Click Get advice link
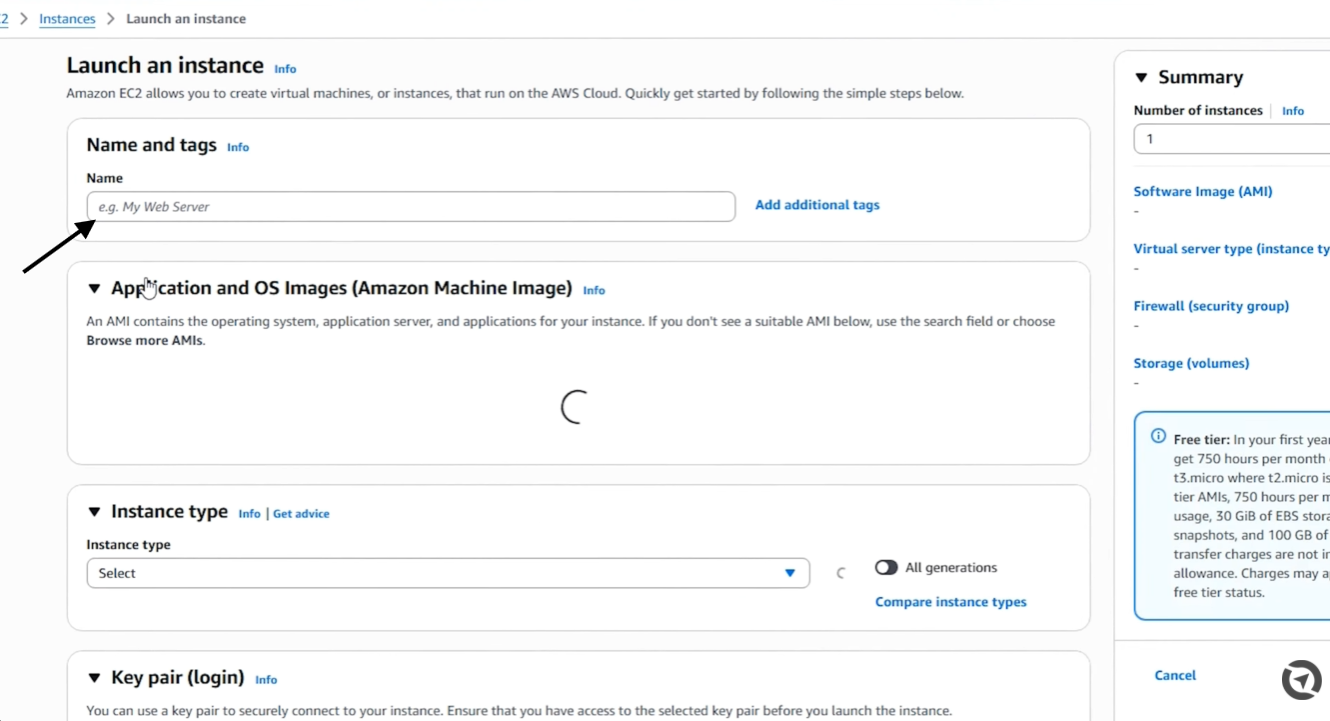The image size is (1330, 721). click(301, 514)
